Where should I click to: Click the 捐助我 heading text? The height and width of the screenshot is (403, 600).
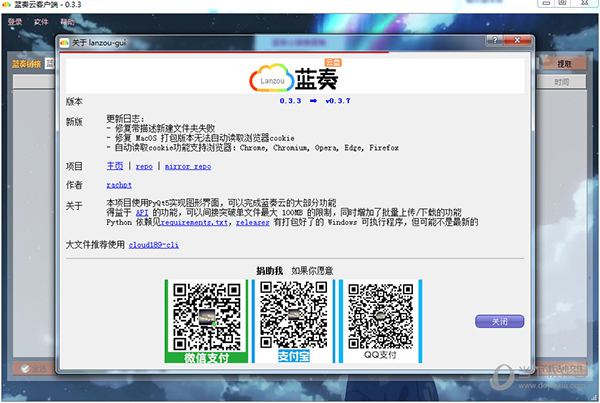[x=269, y=271]
